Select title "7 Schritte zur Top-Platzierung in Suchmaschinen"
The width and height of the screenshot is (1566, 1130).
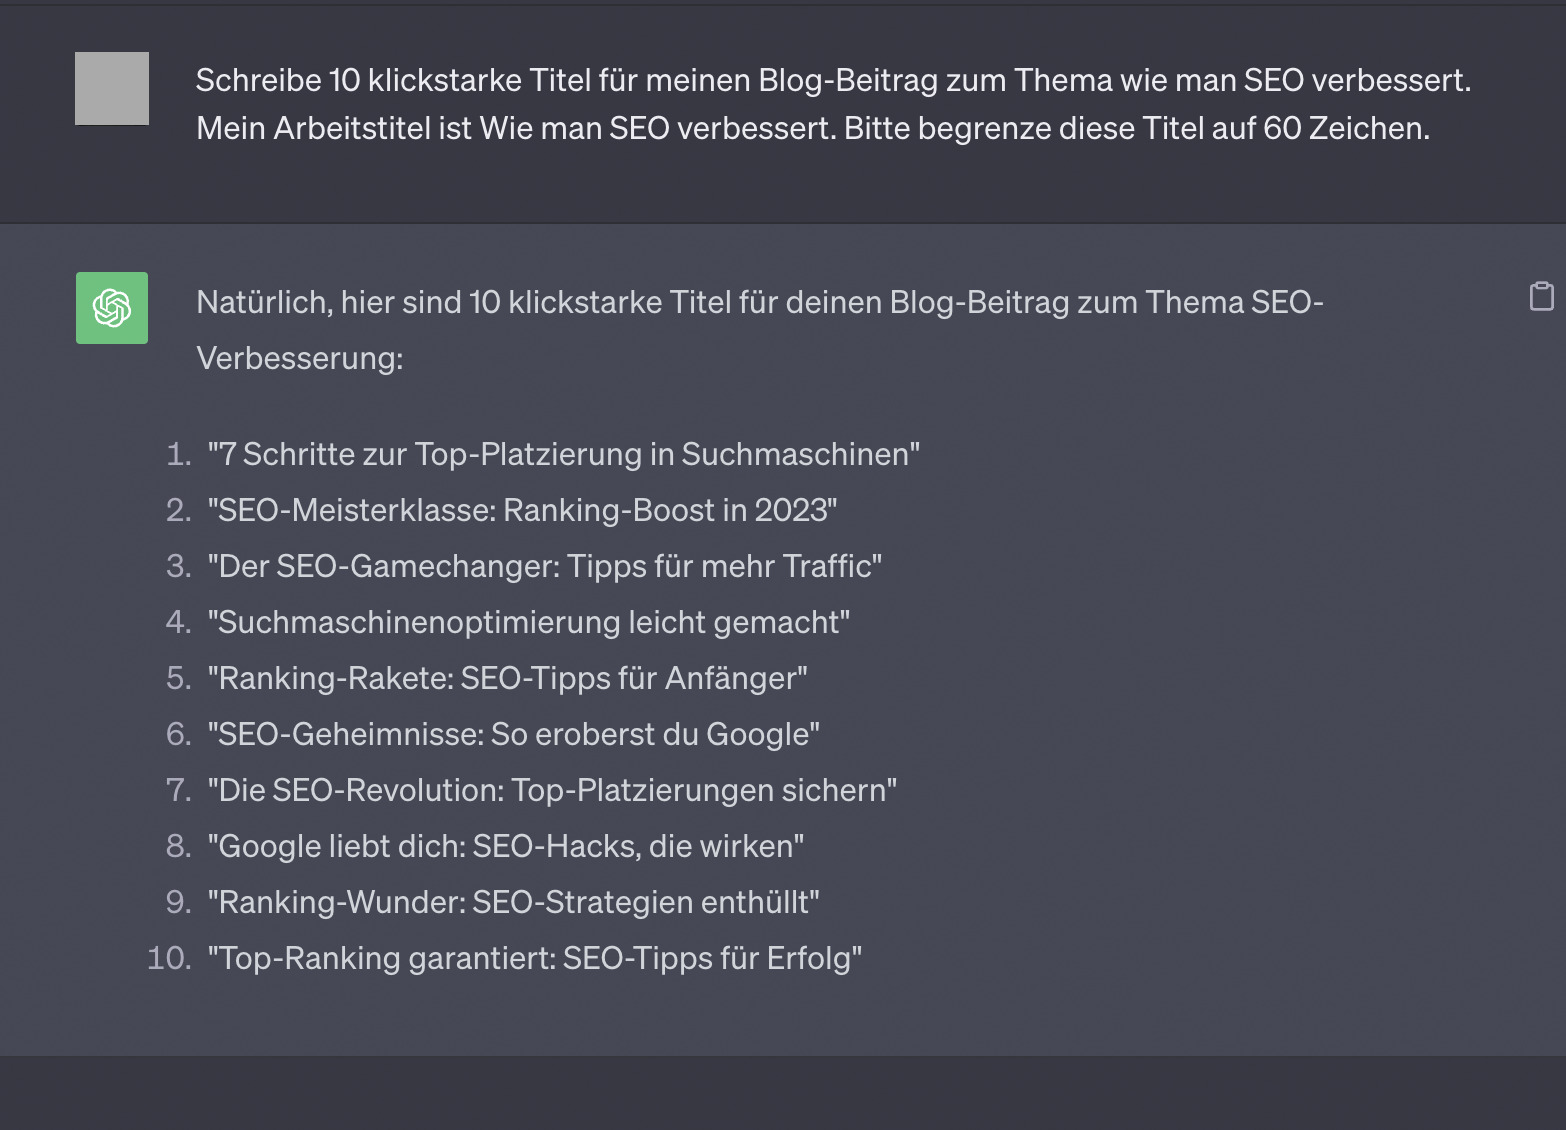coord(563,454)
